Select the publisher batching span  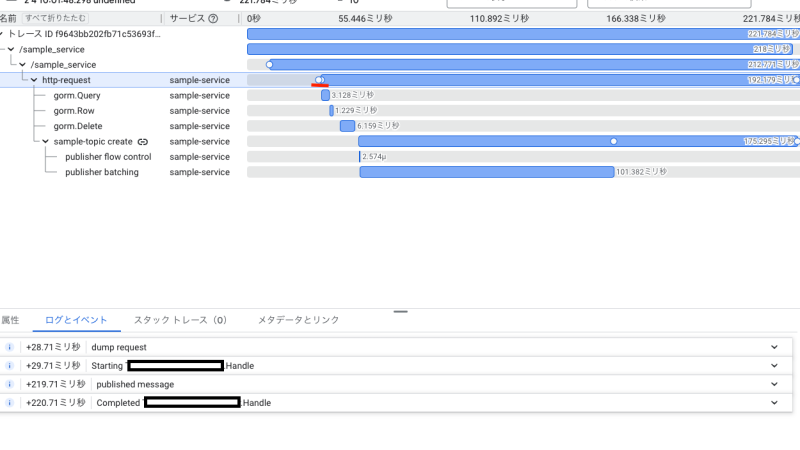(400, 172)
